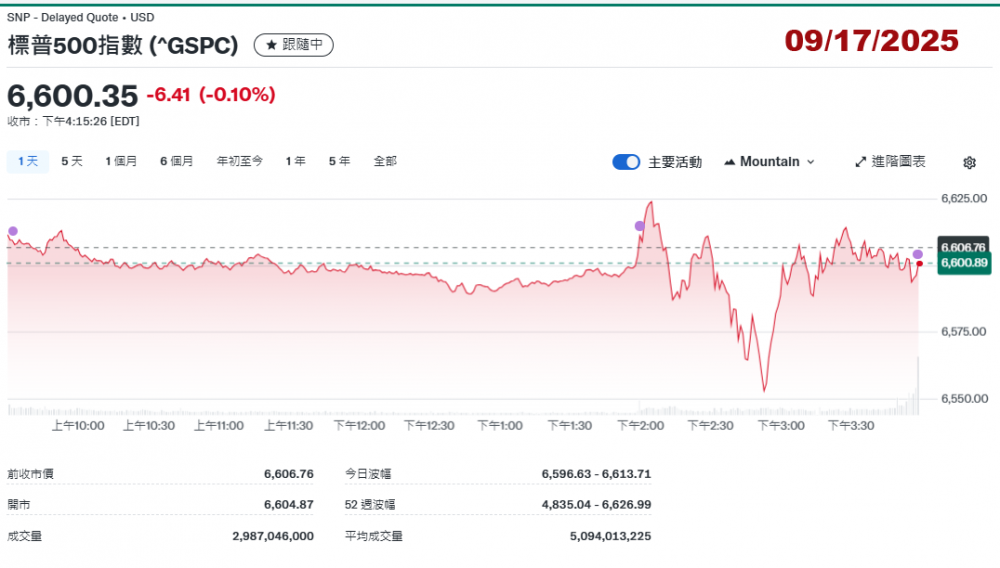Select the 1天 time range tab
Screen dimensions: 1000x568
click(x=27, y=161)
